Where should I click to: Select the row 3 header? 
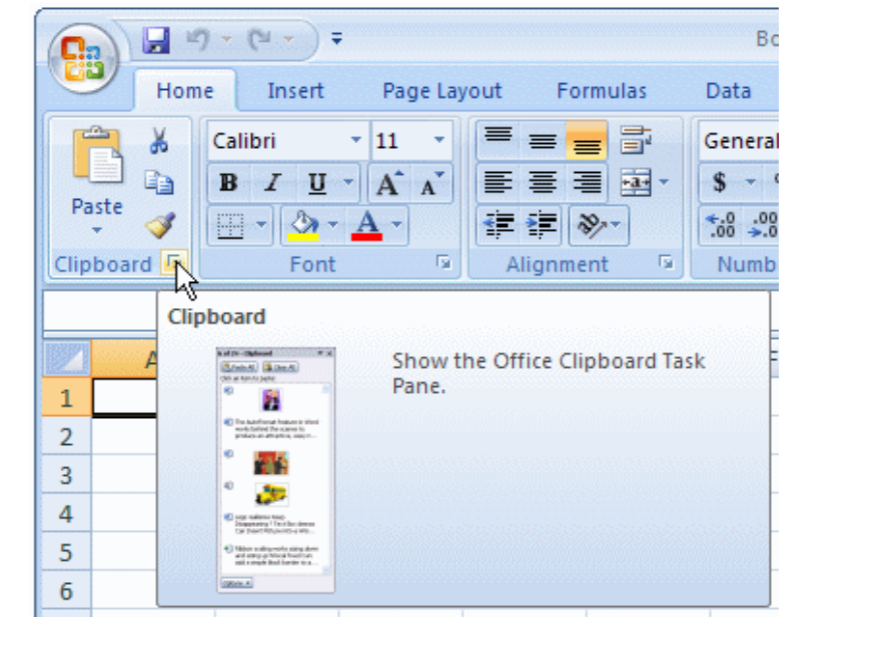coord(66,475)
